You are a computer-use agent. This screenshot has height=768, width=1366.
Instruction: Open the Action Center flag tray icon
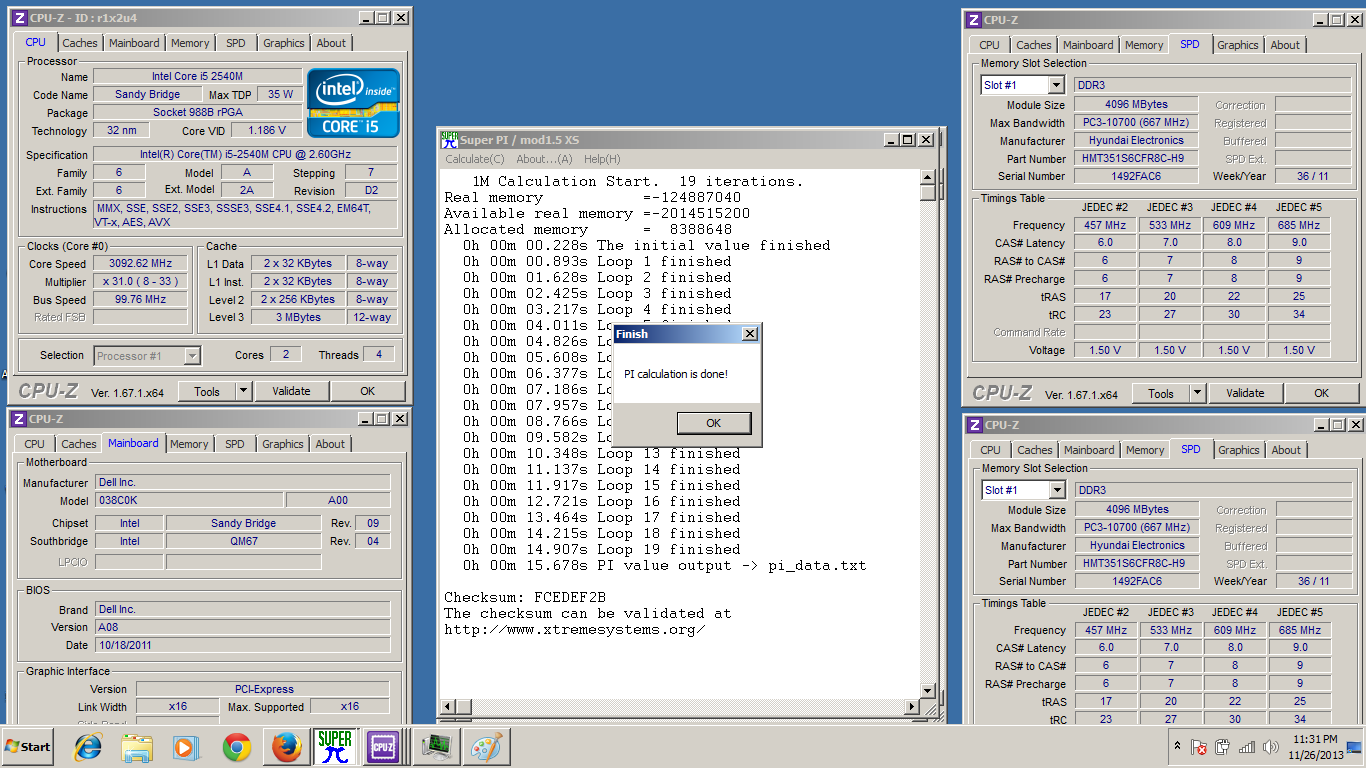[1198, 747]
